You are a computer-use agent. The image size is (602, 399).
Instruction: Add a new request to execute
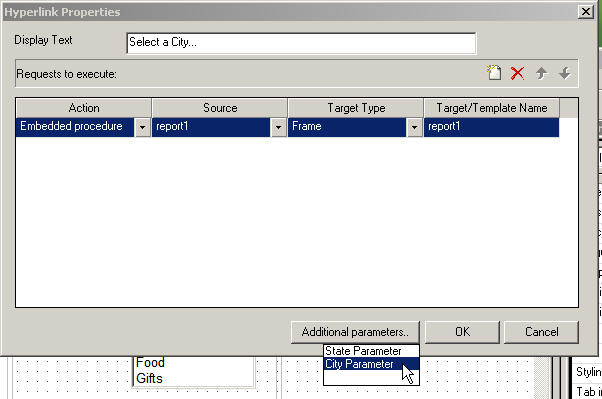click(494, 72)
